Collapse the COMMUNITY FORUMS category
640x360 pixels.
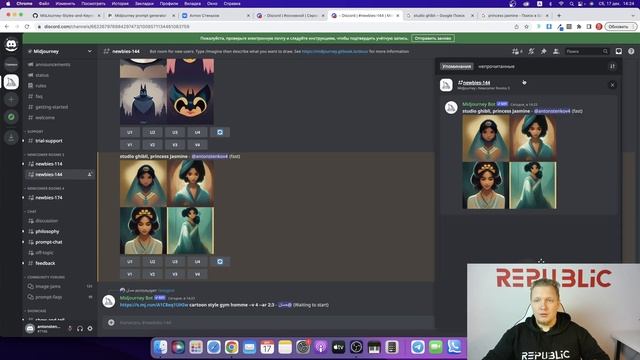(45, 277)
